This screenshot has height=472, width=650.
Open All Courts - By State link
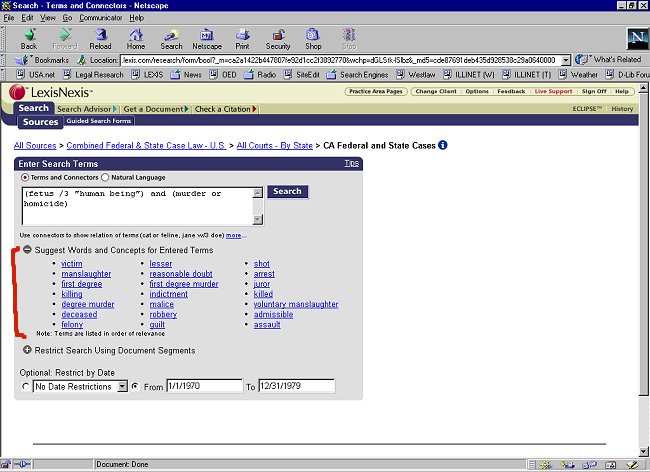275,145
